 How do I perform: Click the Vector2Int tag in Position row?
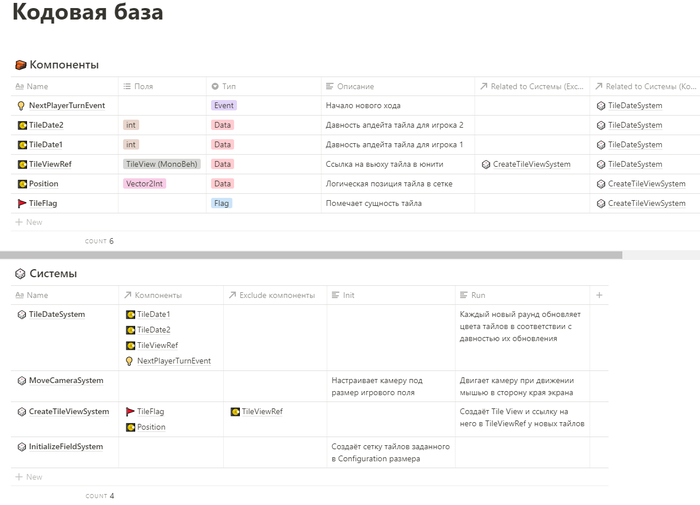(x=142, y=184)
